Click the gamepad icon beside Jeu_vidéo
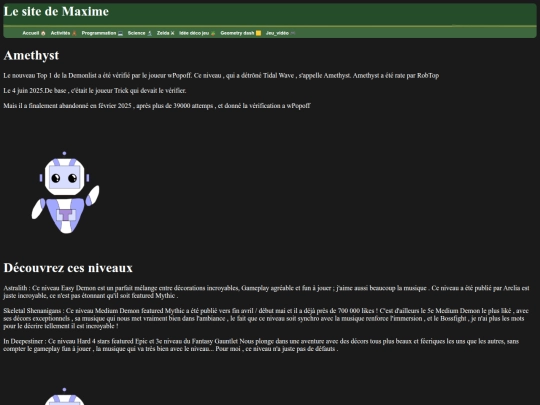 pyautogui.click(x=292, y=33)
